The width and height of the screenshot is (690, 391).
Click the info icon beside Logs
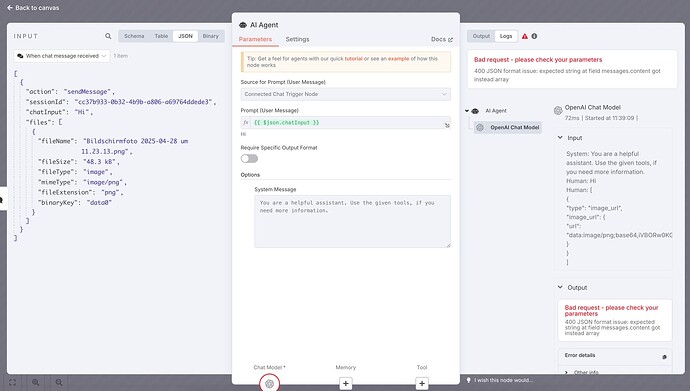pyautogui.click(x=534, y=36)
